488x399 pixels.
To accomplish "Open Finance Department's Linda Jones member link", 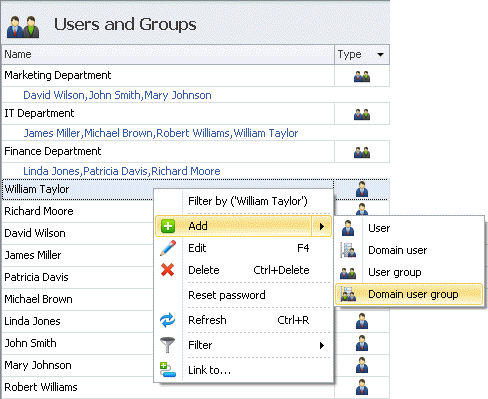I will (x=51, y=171).
